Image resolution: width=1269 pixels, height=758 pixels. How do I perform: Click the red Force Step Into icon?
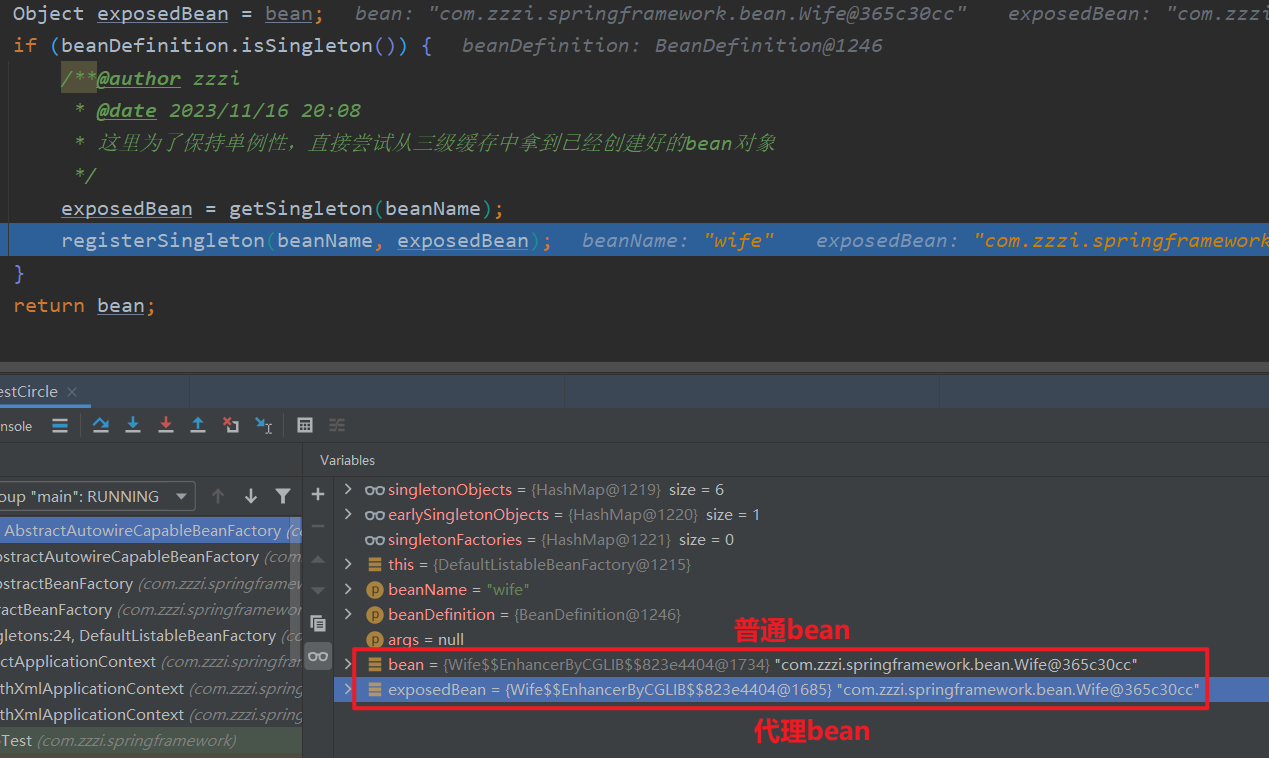point(166,425)
